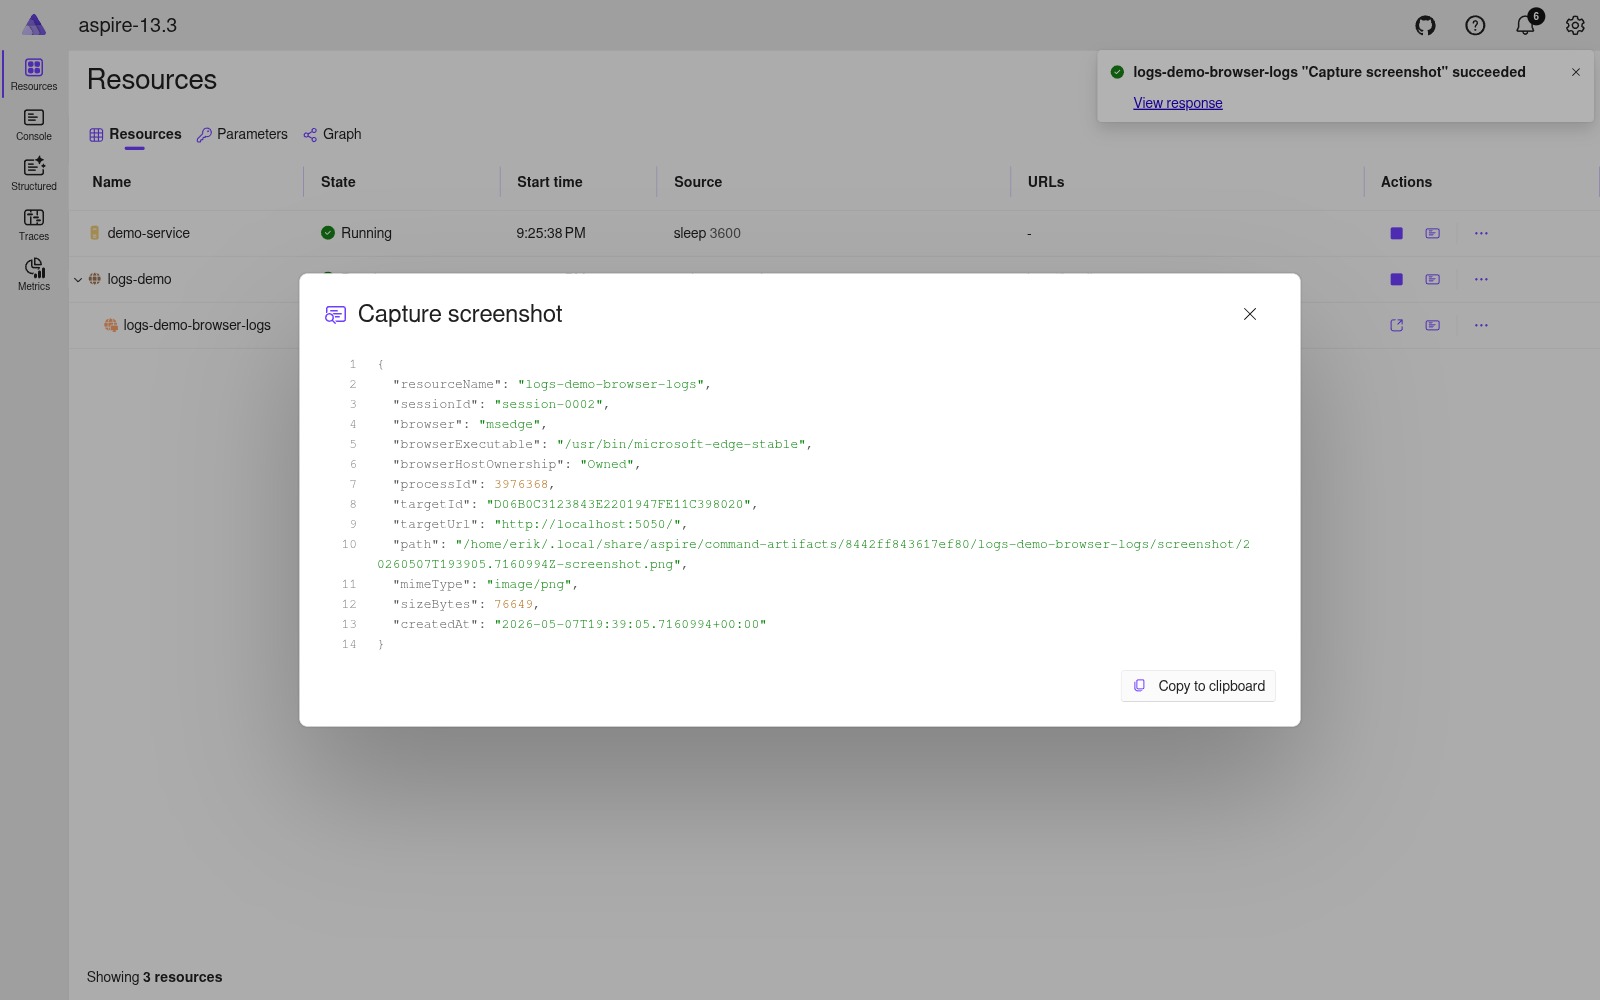Select the logs-demo-browser-logs resource name
This screenshot has height=1000, width=1600.
[197, 325]
